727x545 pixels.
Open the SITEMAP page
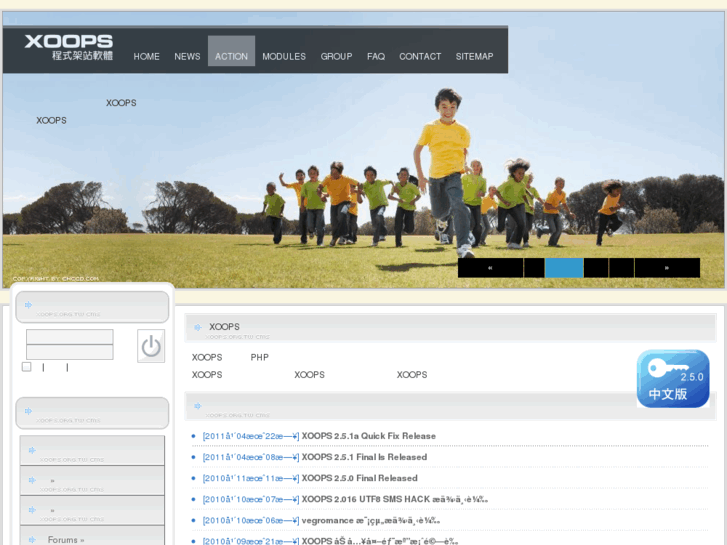474,56
